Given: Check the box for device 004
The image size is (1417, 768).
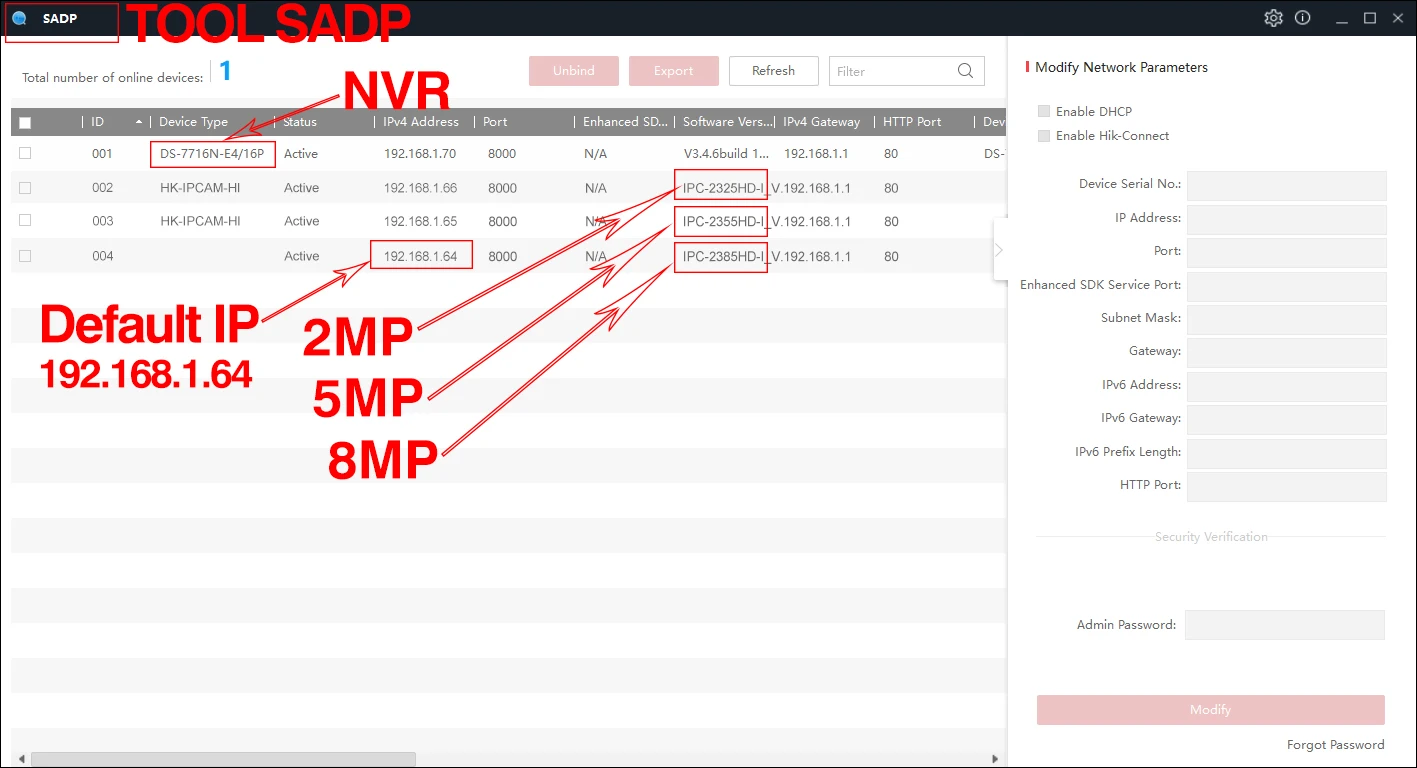Looking at the screenshot, I should click(x=25, y=256).
